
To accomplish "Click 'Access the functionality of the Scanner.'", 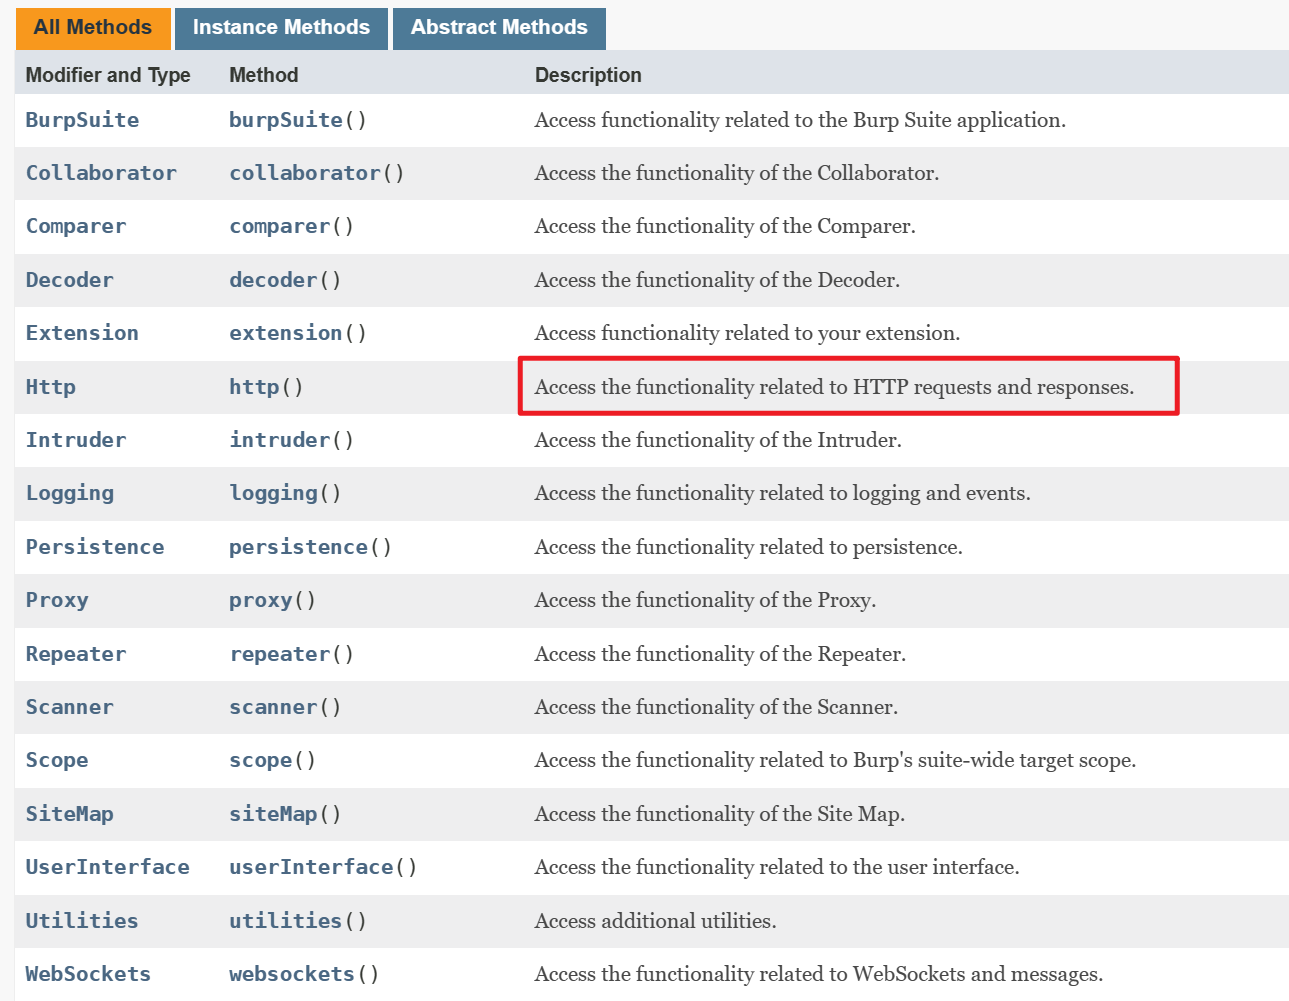I will coord(716,707).
